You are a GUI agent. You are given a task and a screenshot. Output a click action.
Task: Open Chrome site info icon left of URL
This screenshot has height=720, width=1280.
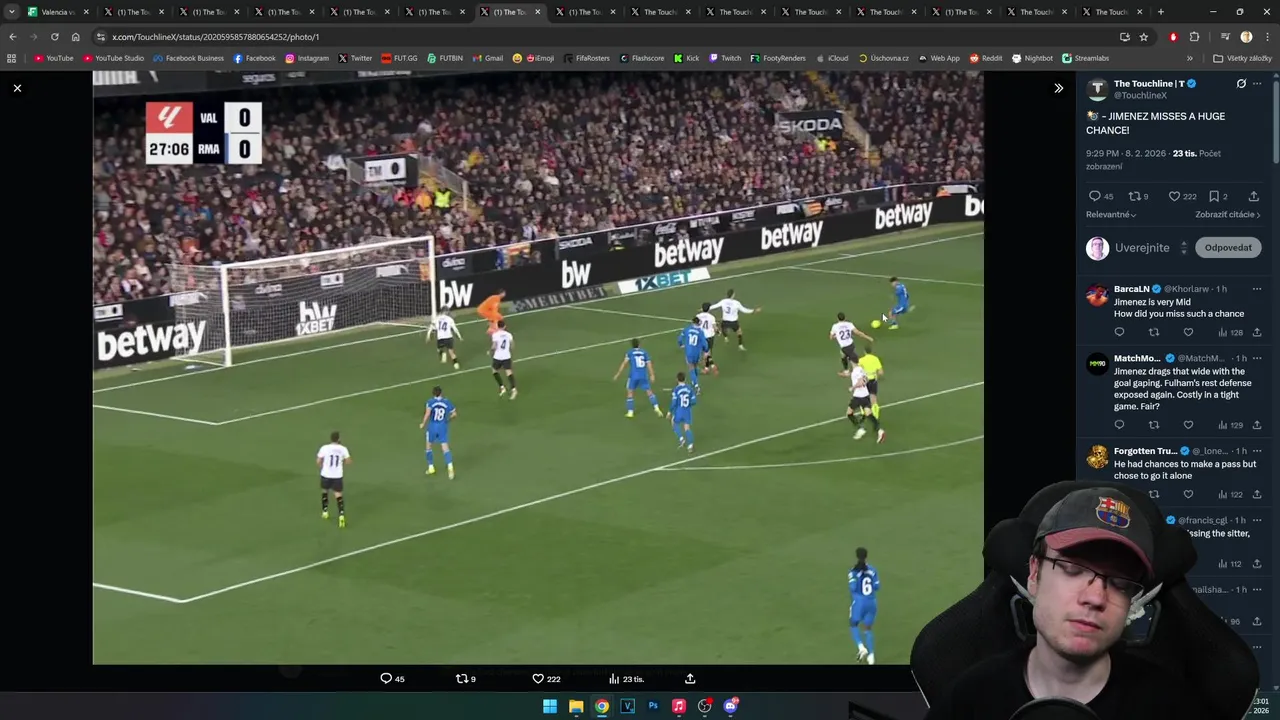tap(100, 37)
